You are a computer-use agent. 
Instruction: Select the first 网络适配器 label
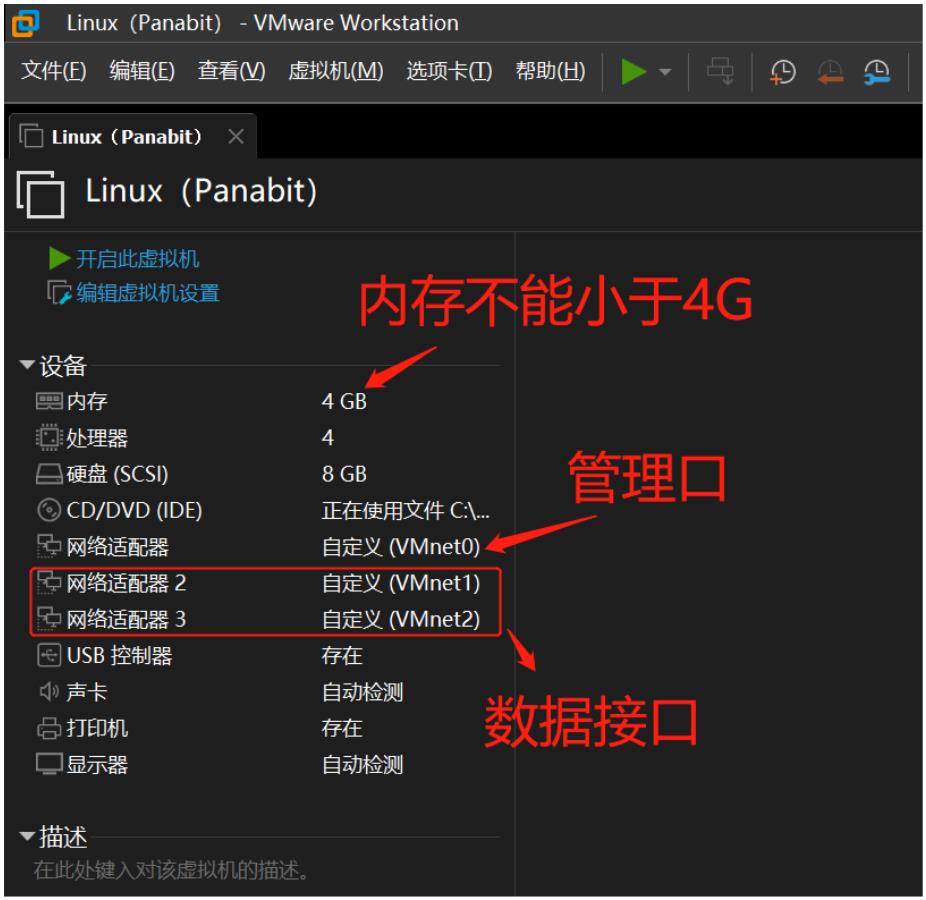(x=118, y=547)
